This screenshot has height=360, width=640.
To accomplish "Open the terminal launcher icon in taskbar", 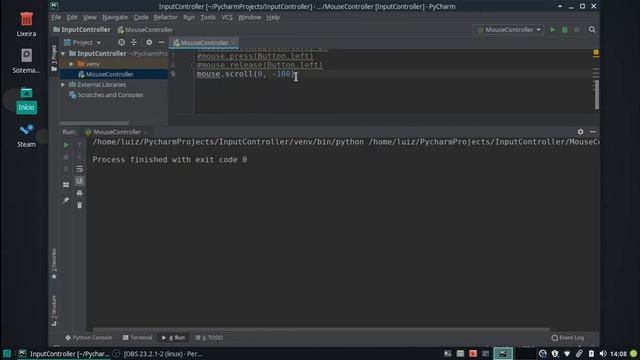I will click(448, 353).
